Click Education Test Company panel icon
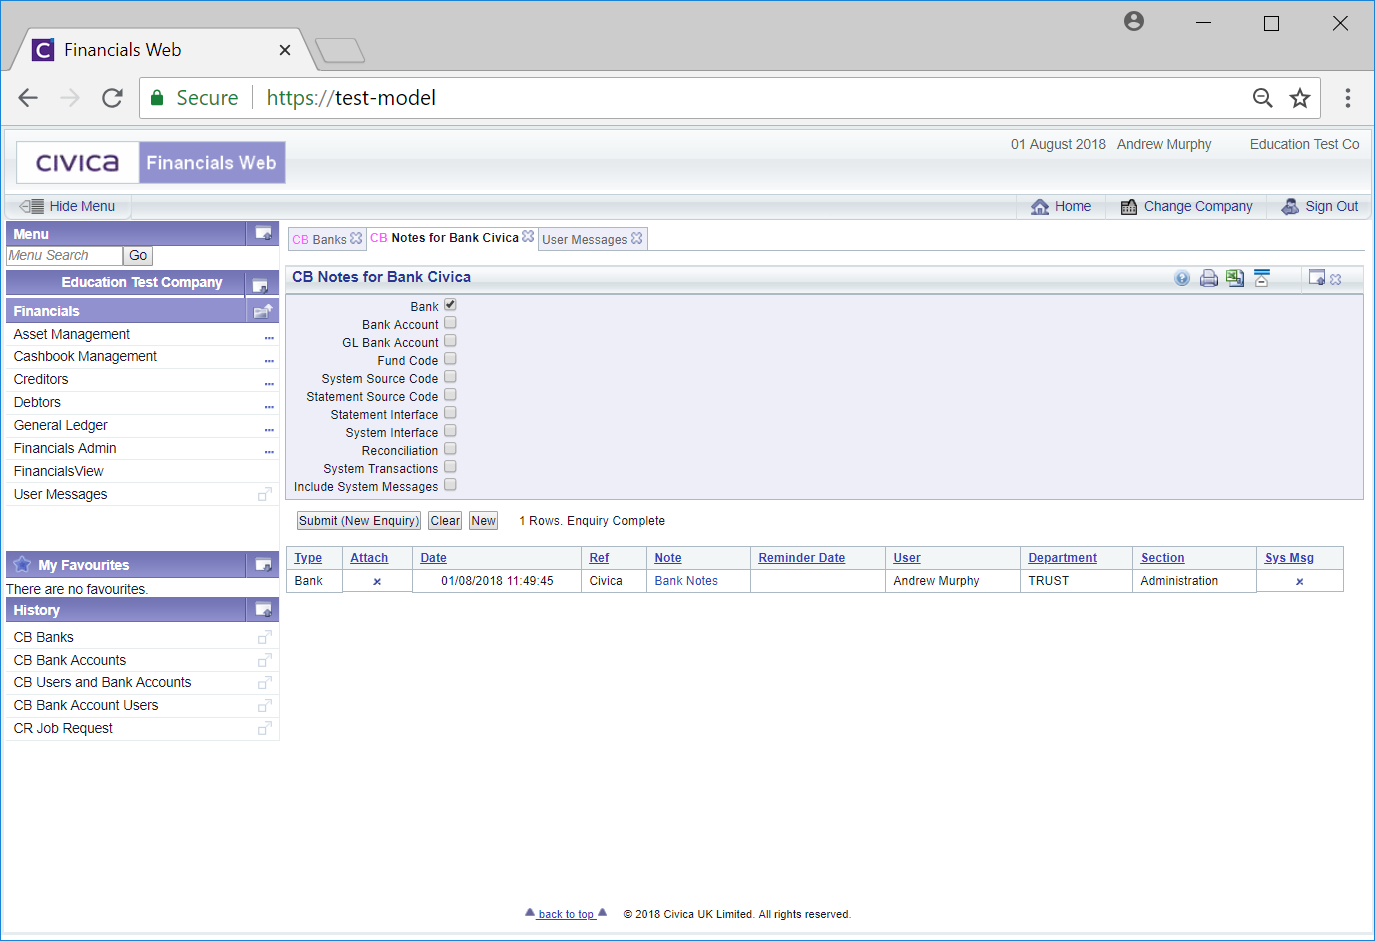This screenshot has height=941, width=1375. tap(260, 285)
